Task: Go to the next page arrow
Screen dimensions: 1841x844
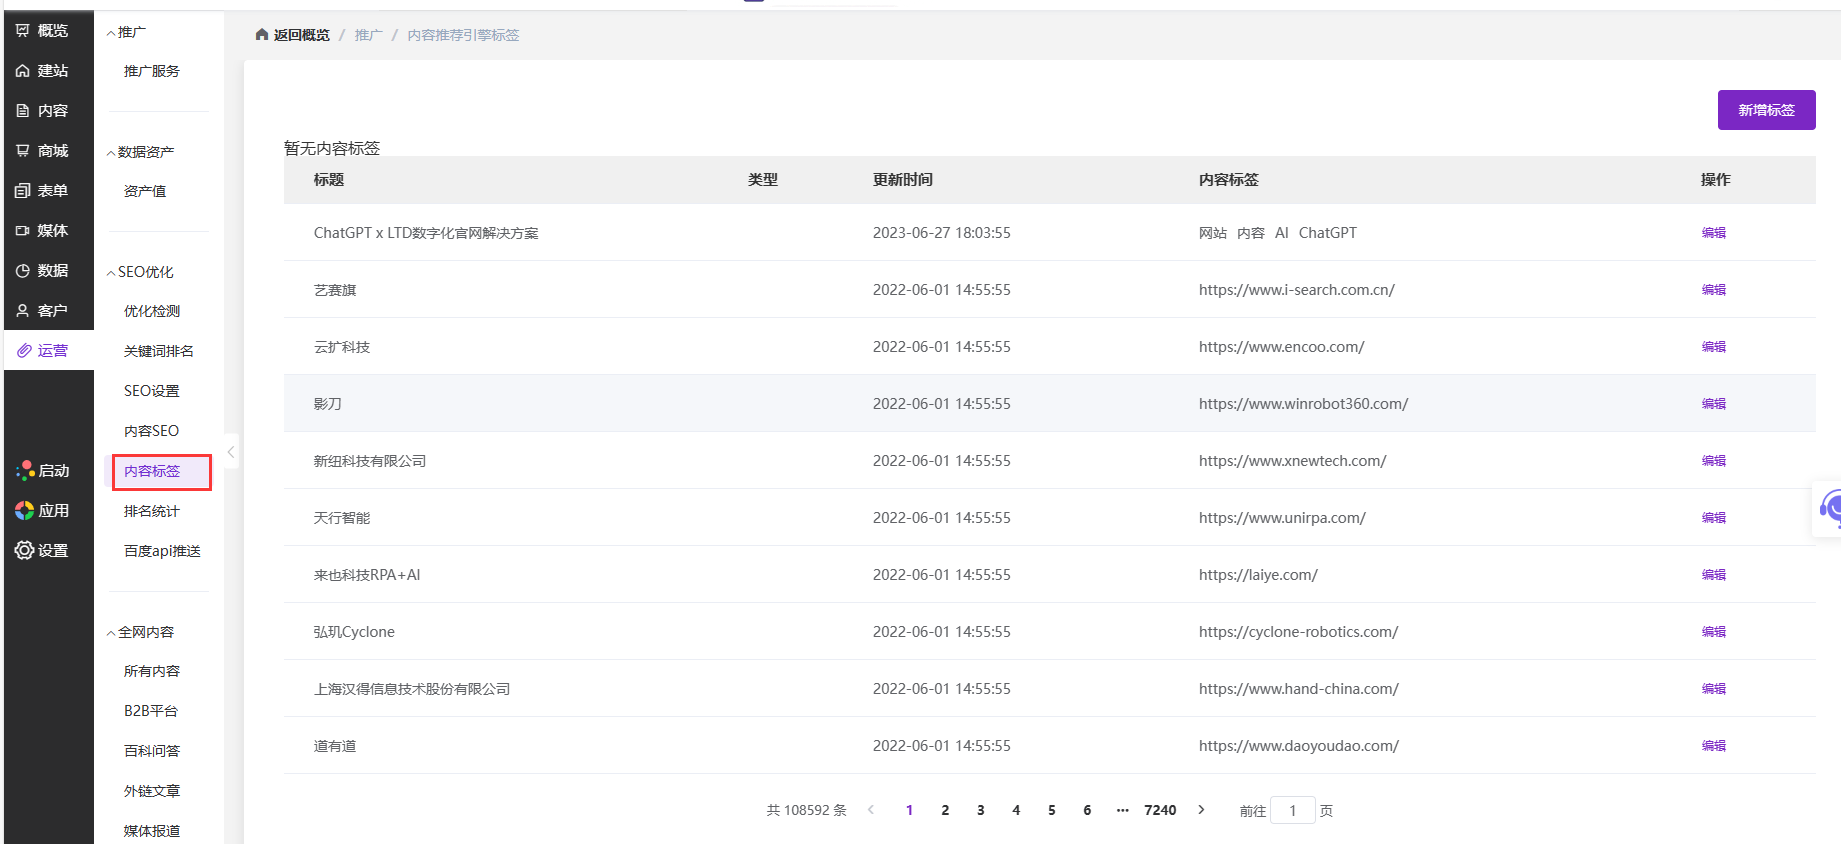Action: (x=1201, y=810)
